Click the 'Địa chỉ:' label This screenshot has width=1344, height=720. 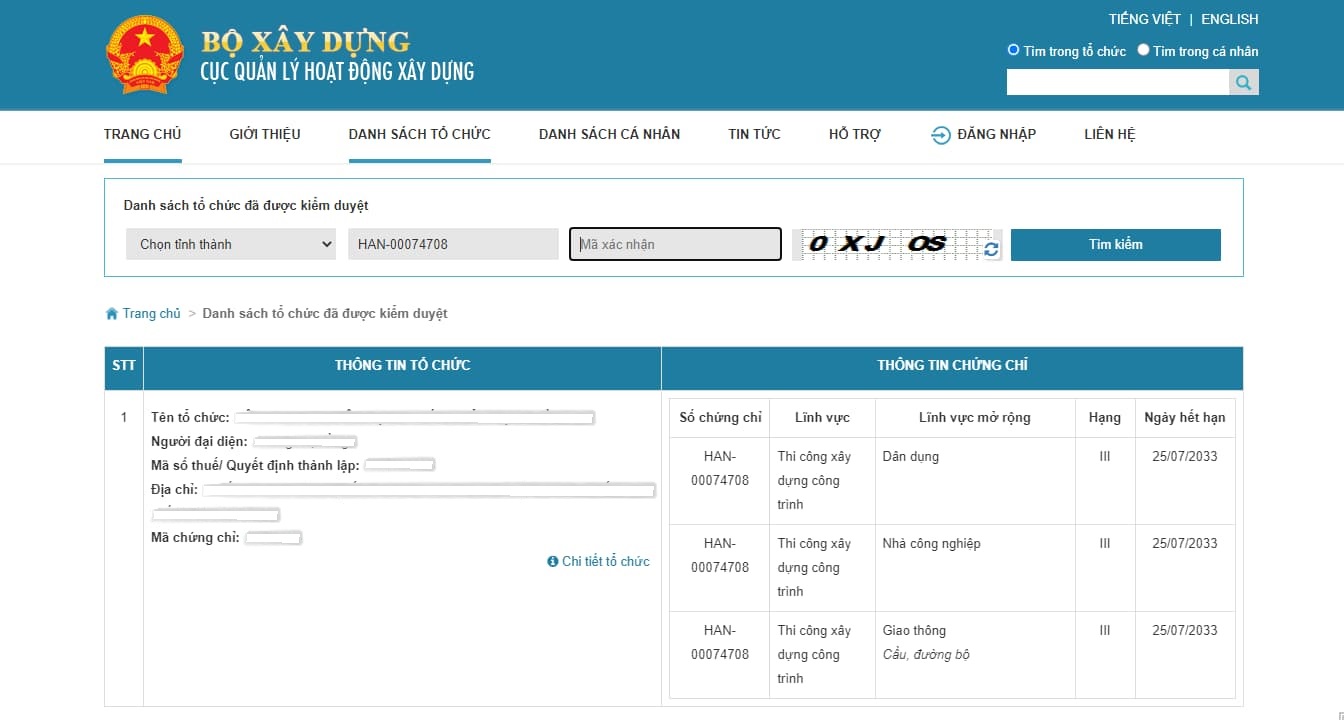coord(175,490)
